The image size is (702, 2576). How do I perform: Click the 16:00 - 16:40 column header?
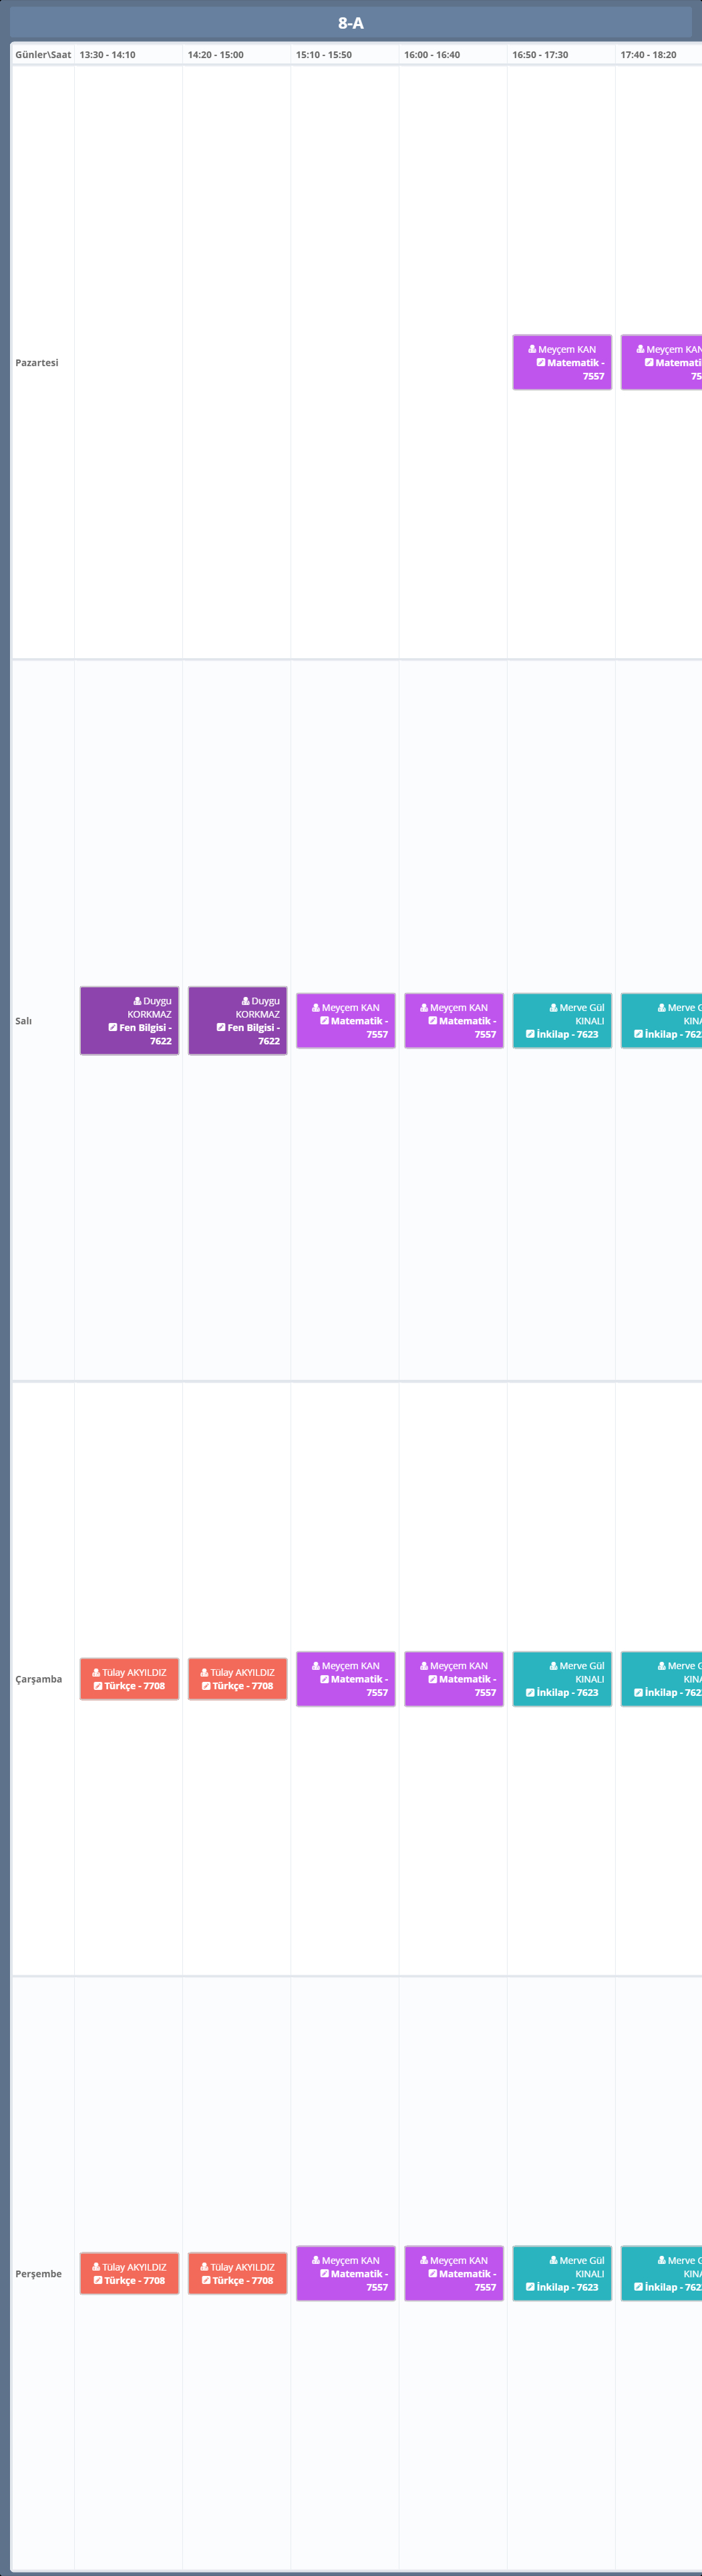tap(432, 55)
